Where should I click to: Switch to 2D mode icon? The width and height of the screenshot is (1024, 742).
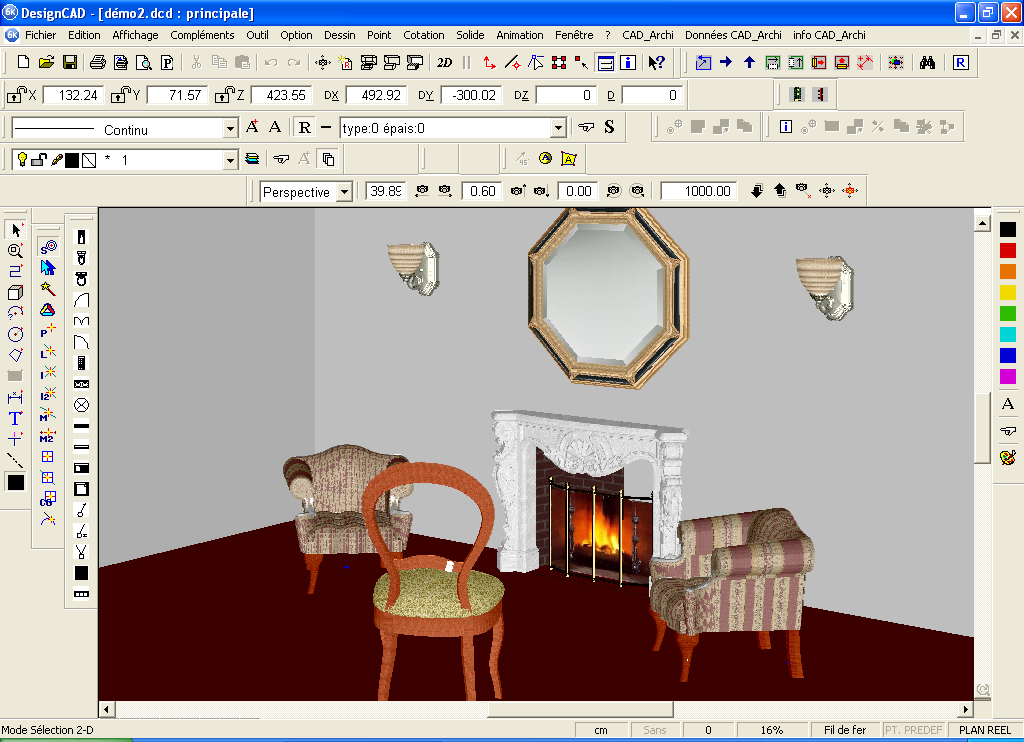(444, 62)
